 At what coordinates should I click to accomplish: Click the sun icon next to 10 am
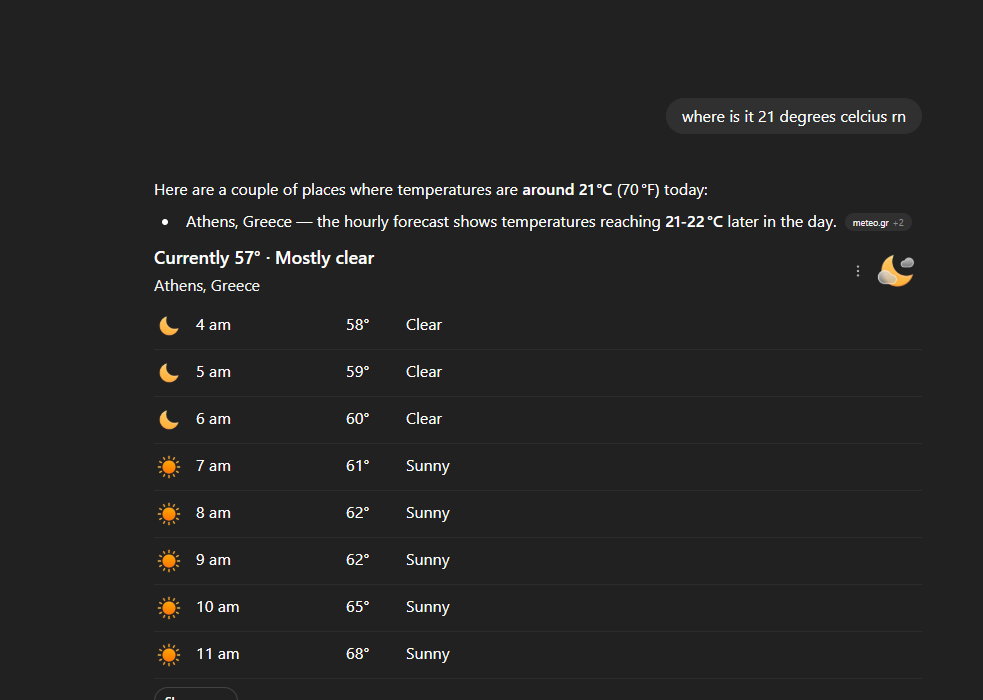tap(169, 607)
